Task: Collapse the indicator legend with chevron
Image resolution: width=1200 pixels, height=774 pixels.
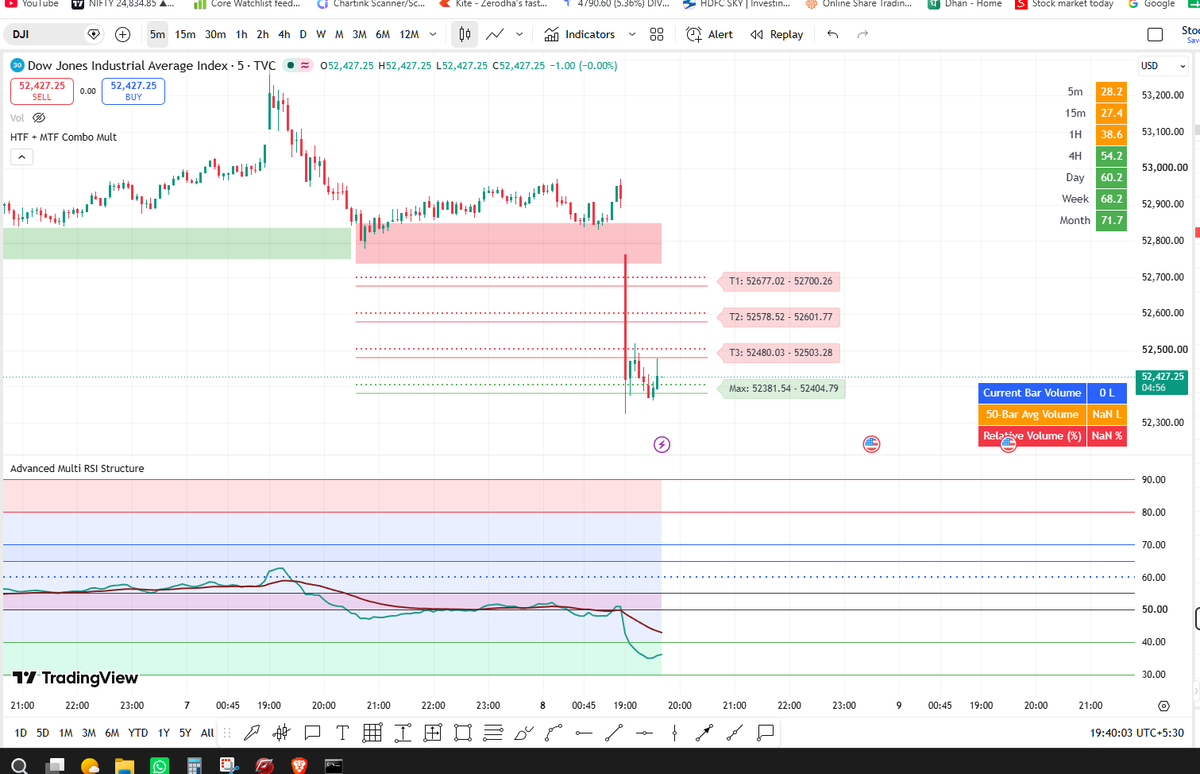Action: point(21,157)
